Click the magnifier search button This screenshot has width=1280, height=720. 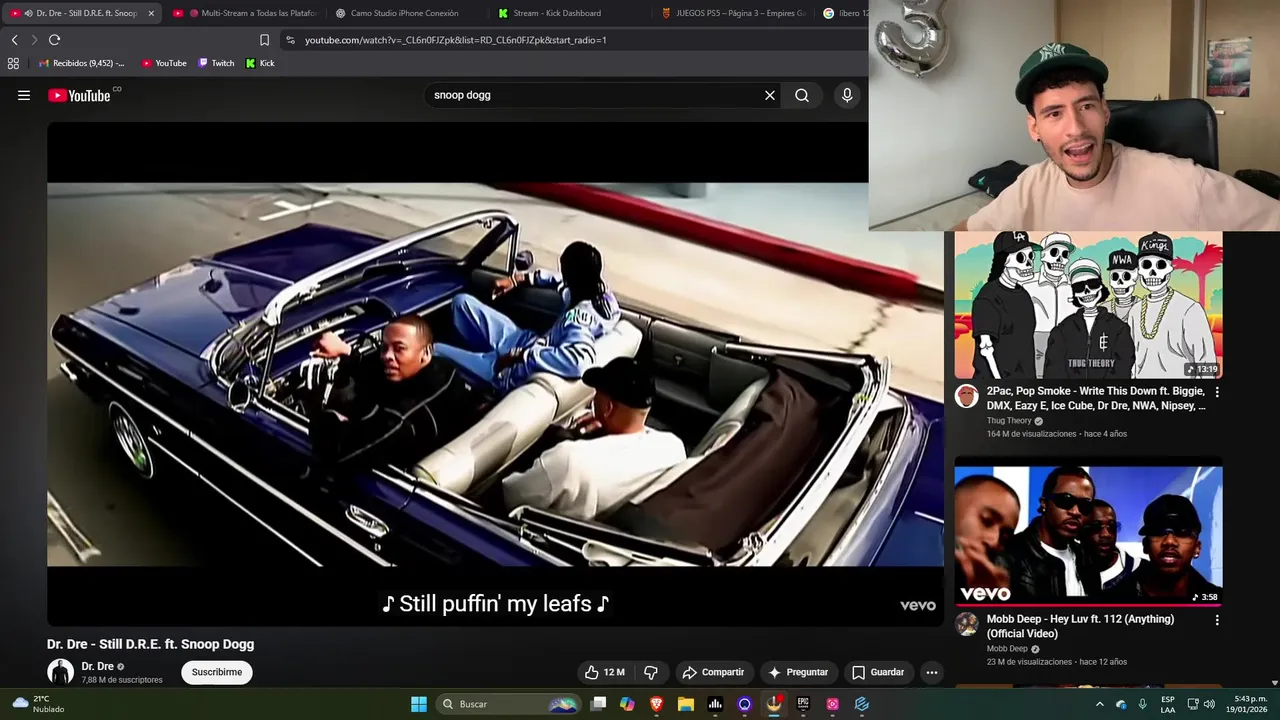click(x=802, y=95)
